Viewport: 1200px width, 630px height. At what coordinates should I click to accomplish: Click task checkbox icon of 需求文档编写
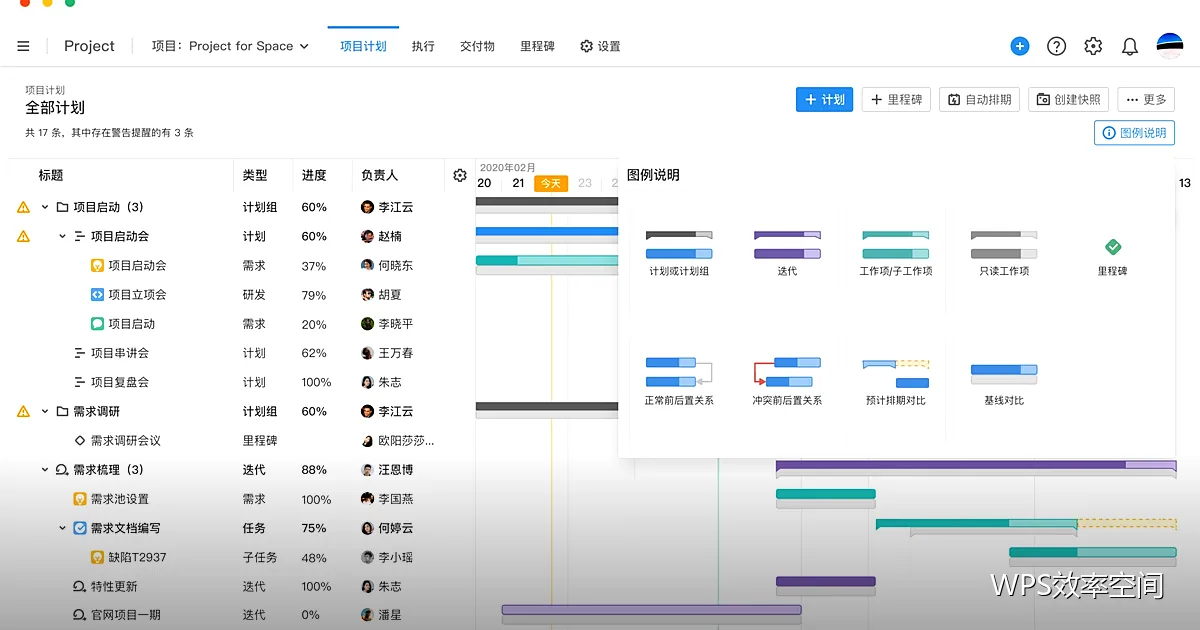(80, 528)
